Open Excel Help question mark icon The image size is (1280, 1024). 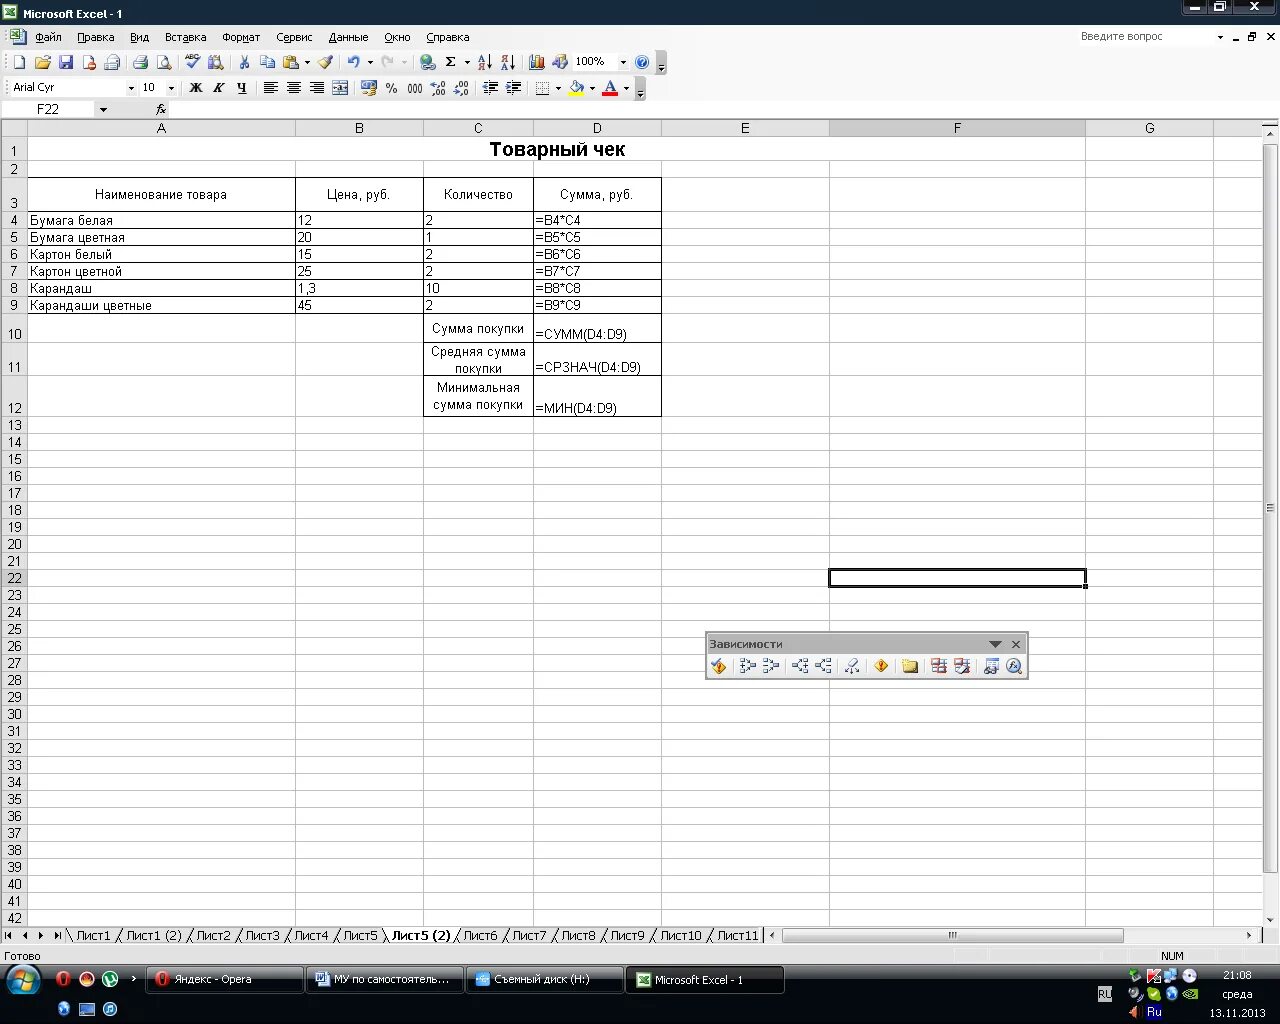(x=642, y=62)
